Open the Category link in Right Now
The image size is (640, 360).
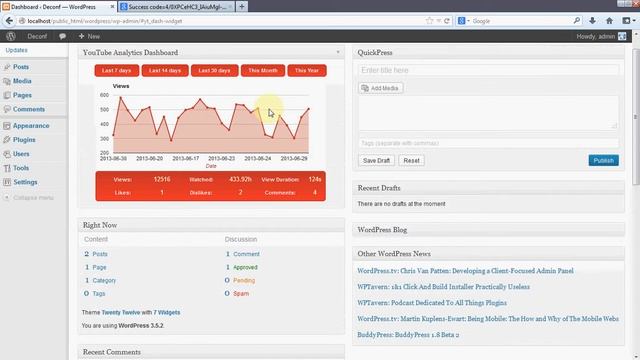[x=104, y=280]
